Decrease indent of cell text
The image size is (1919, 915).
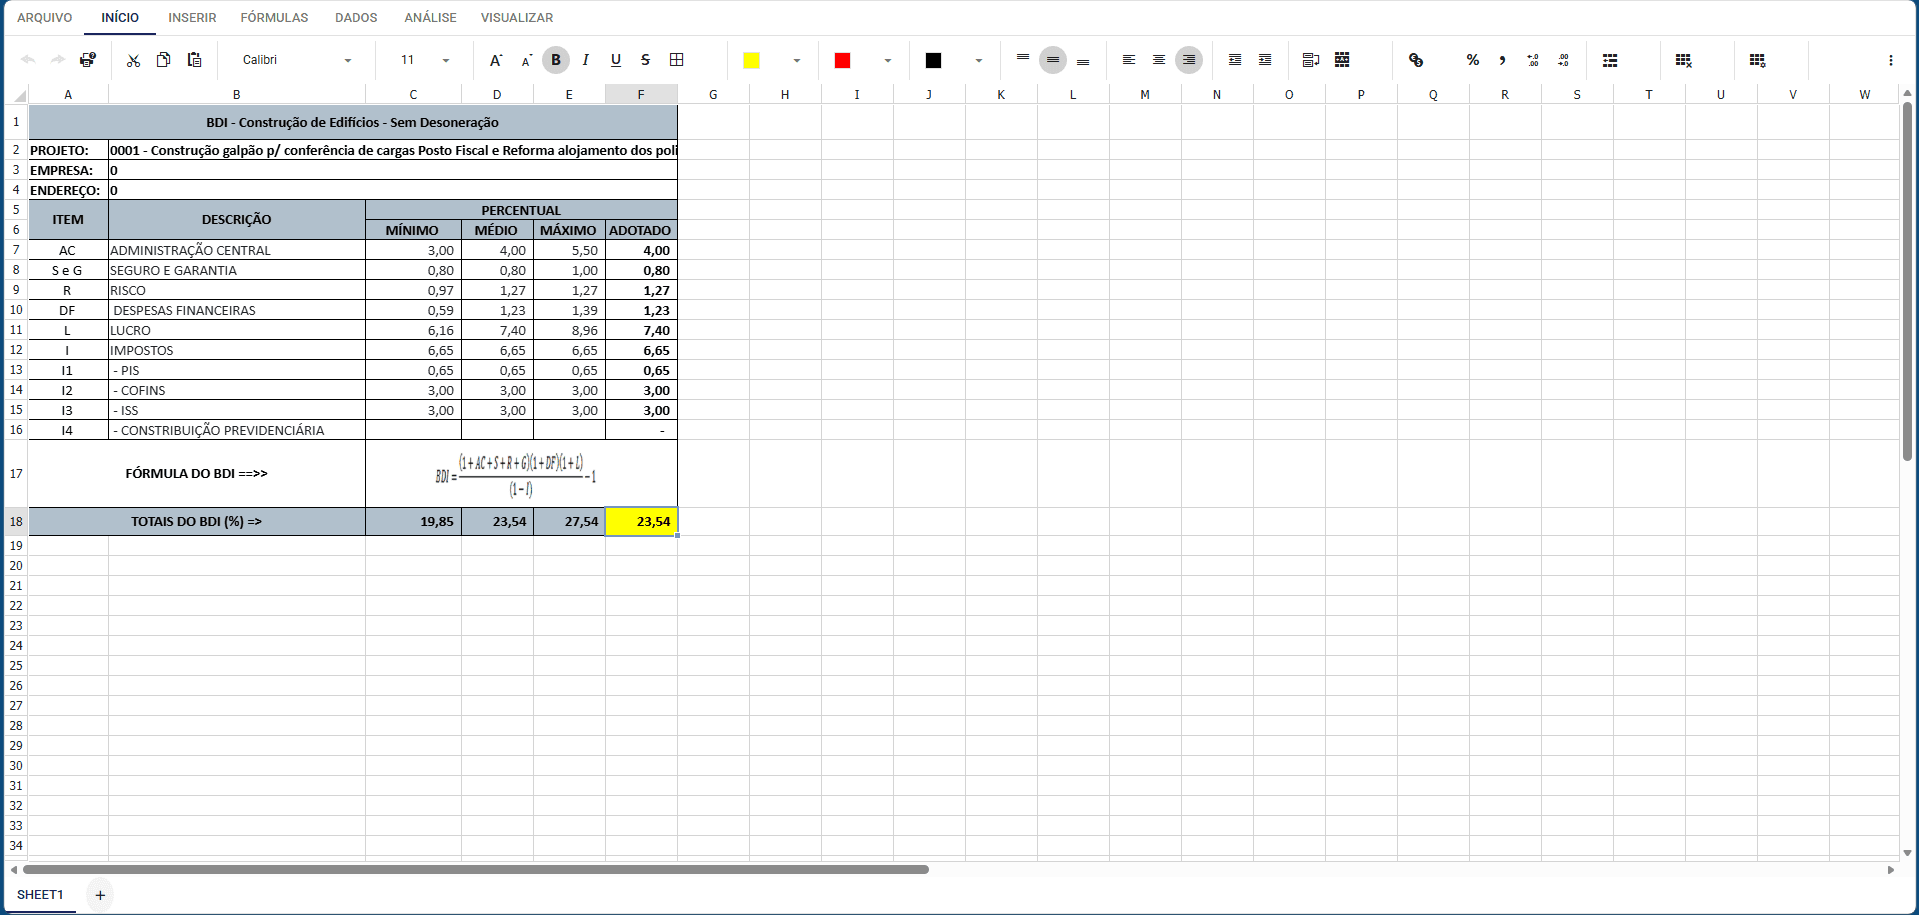(x=1235, y=60)
